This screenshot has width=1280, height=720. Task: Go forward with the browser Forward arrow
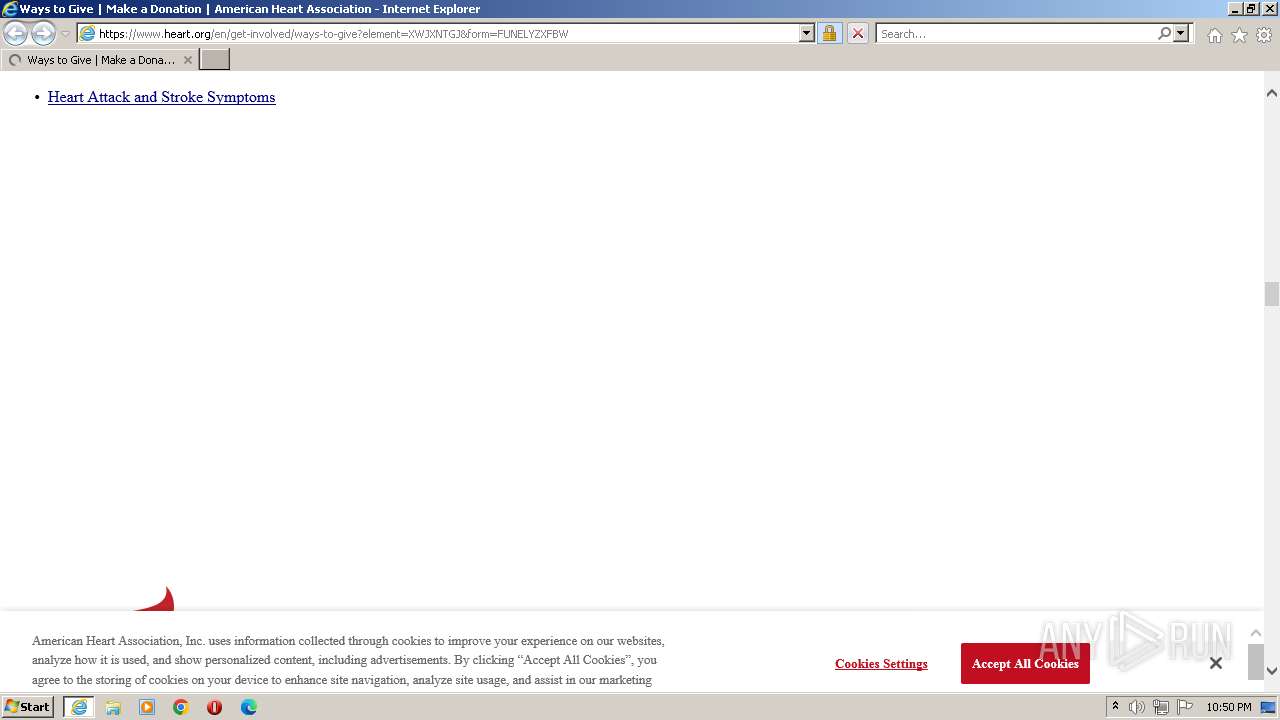[43, 33]
